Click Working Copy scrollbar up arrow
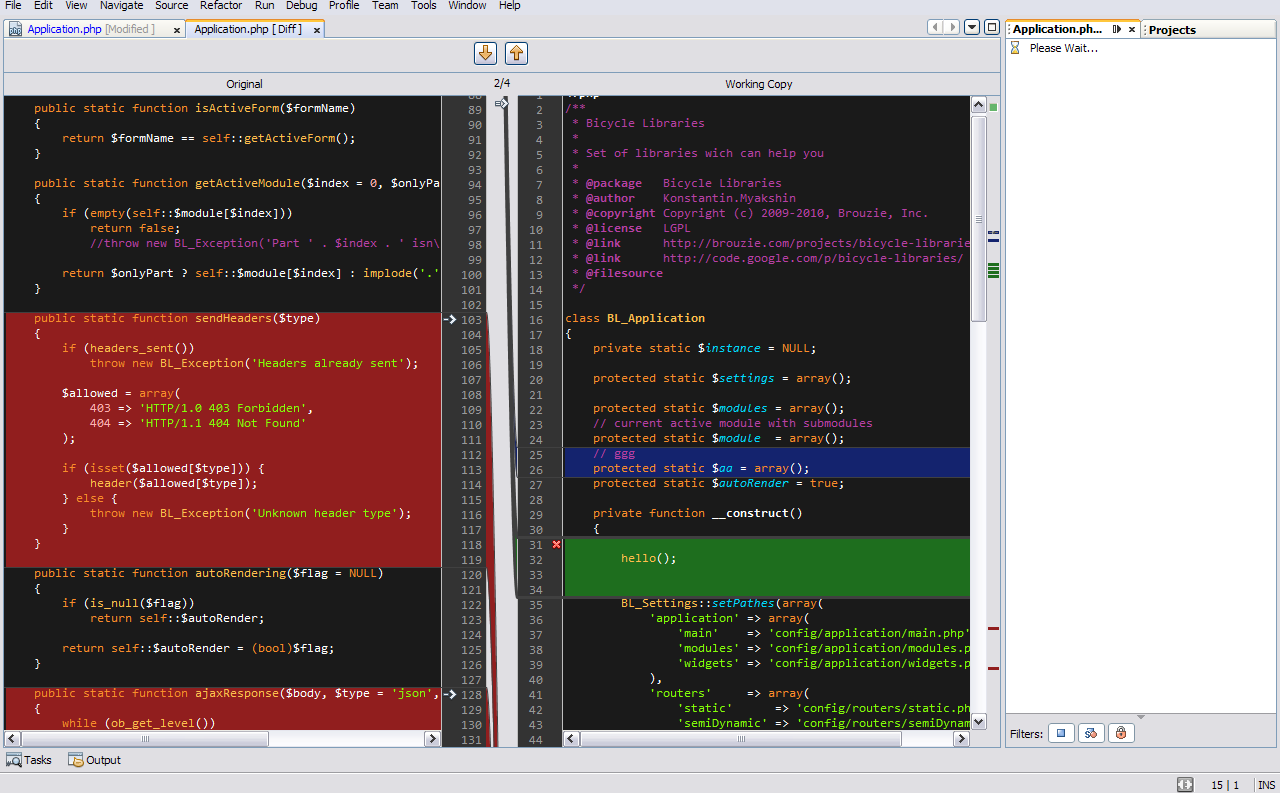The image size is (1280, 793). 979,104
